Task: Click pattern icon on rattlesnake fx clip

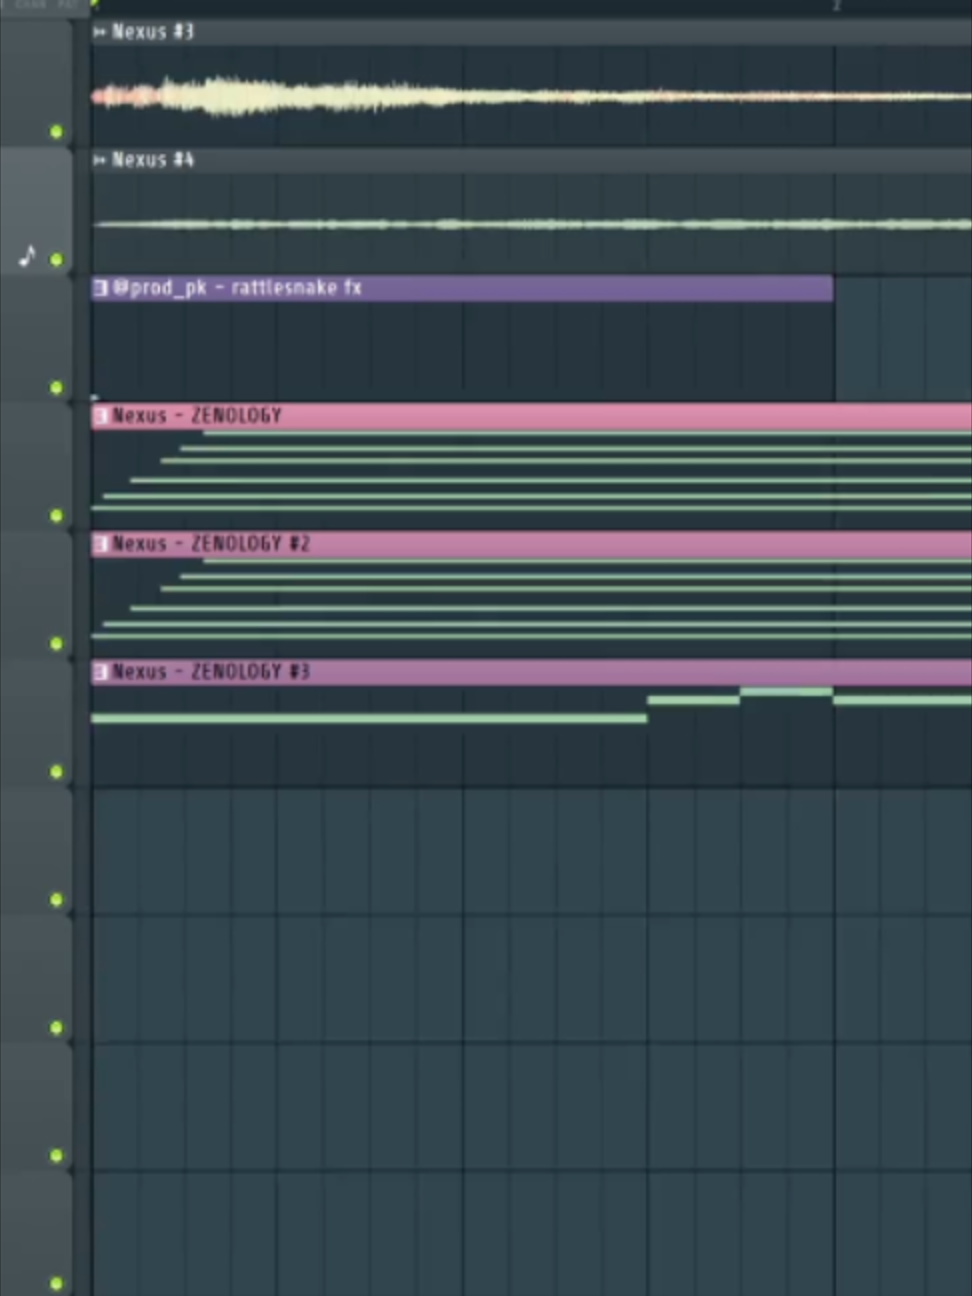Action: tap(101, 288)
